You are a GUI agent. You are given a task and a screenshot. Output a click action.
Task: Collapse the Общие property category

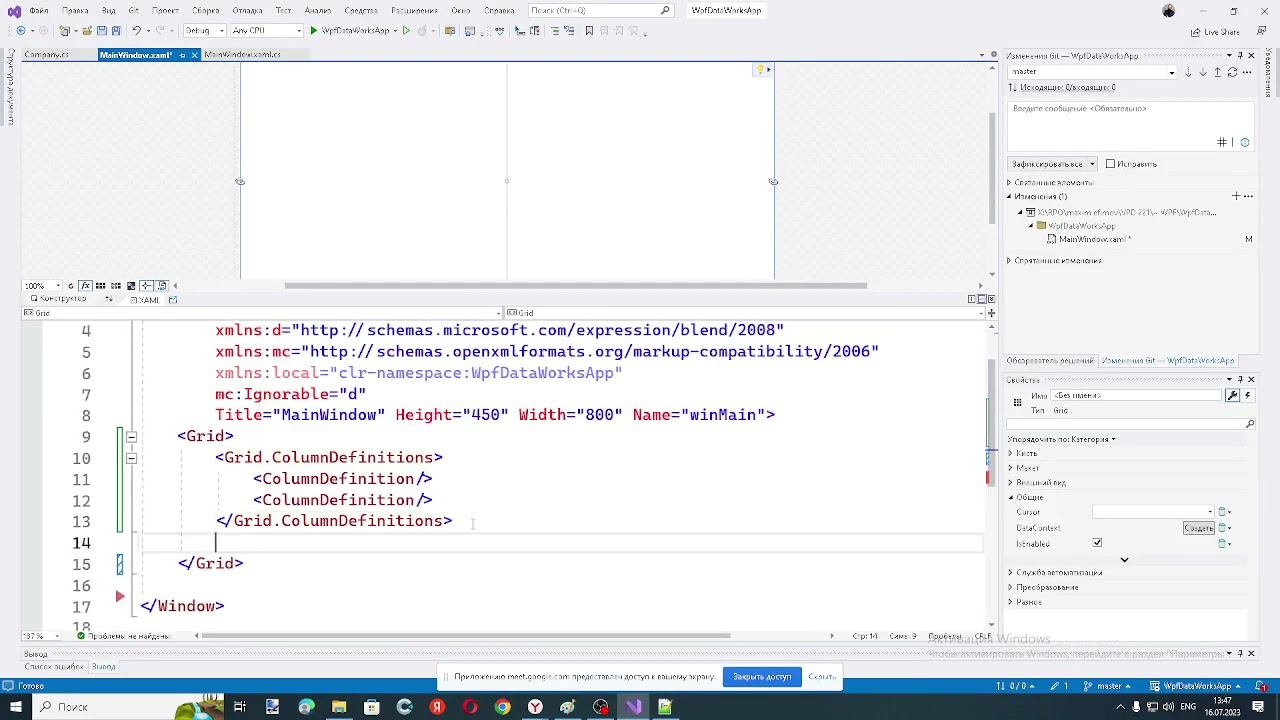click(1010, 497)
